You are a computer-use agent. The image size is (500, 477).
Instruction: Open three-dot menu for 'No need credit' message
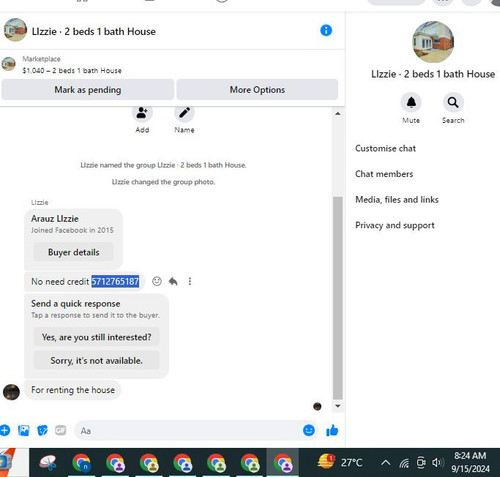tap(190, 281)
